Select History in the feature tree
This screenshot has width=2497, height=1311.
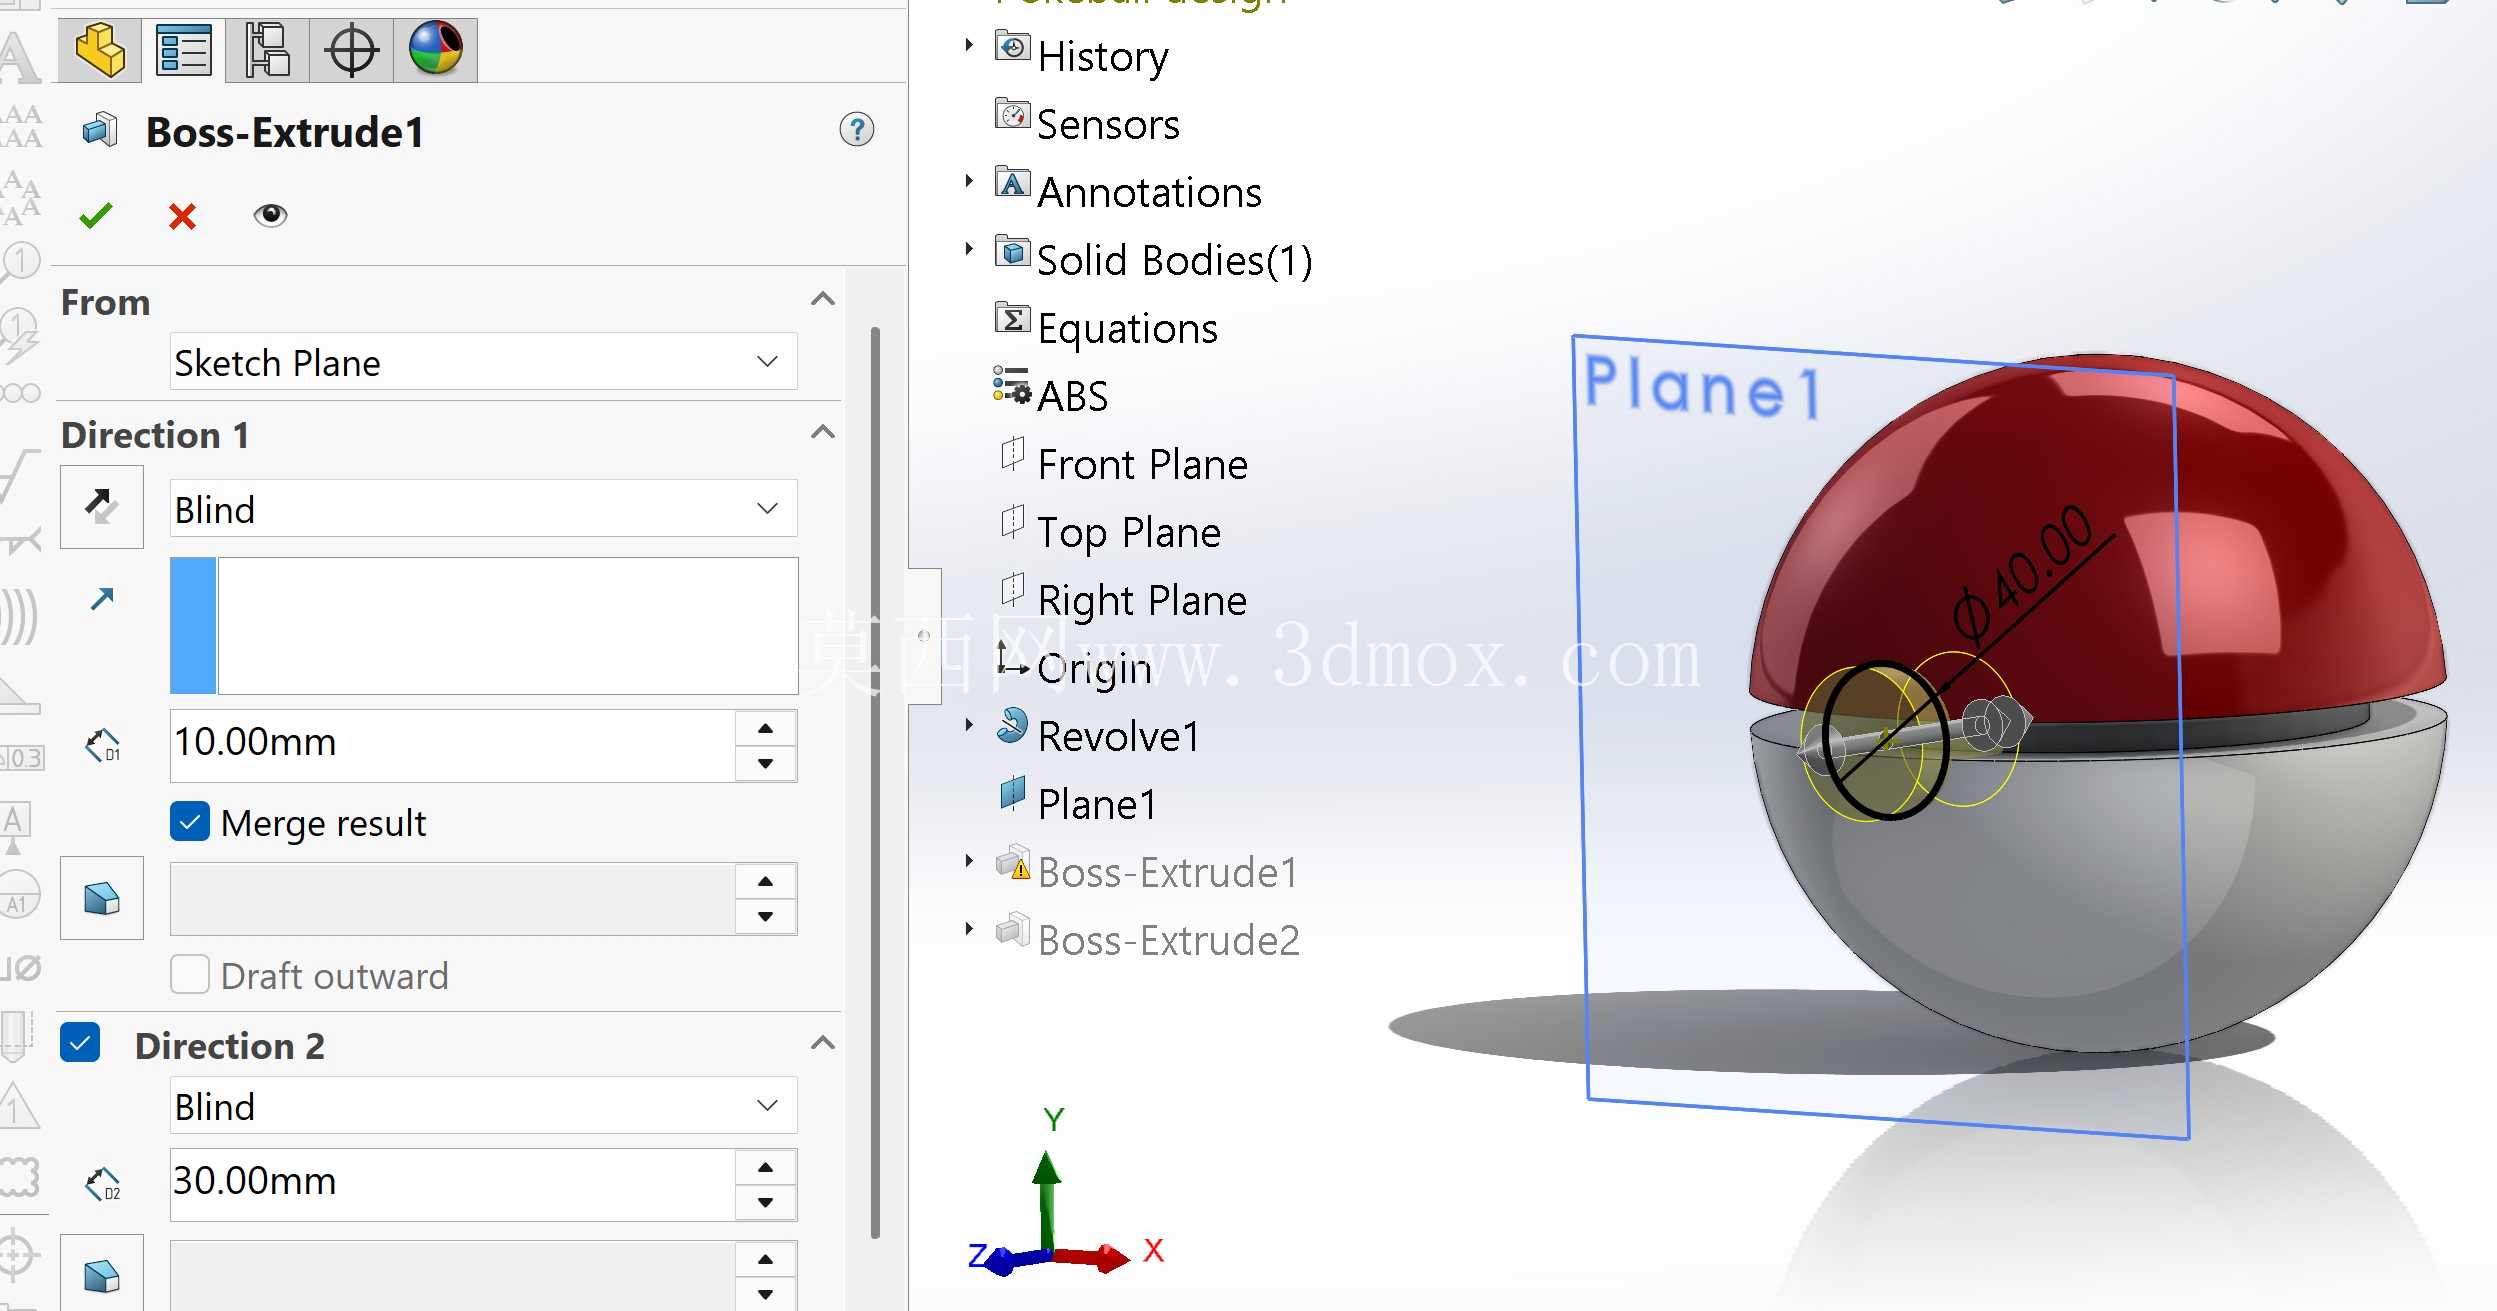tap(1103, 56)
